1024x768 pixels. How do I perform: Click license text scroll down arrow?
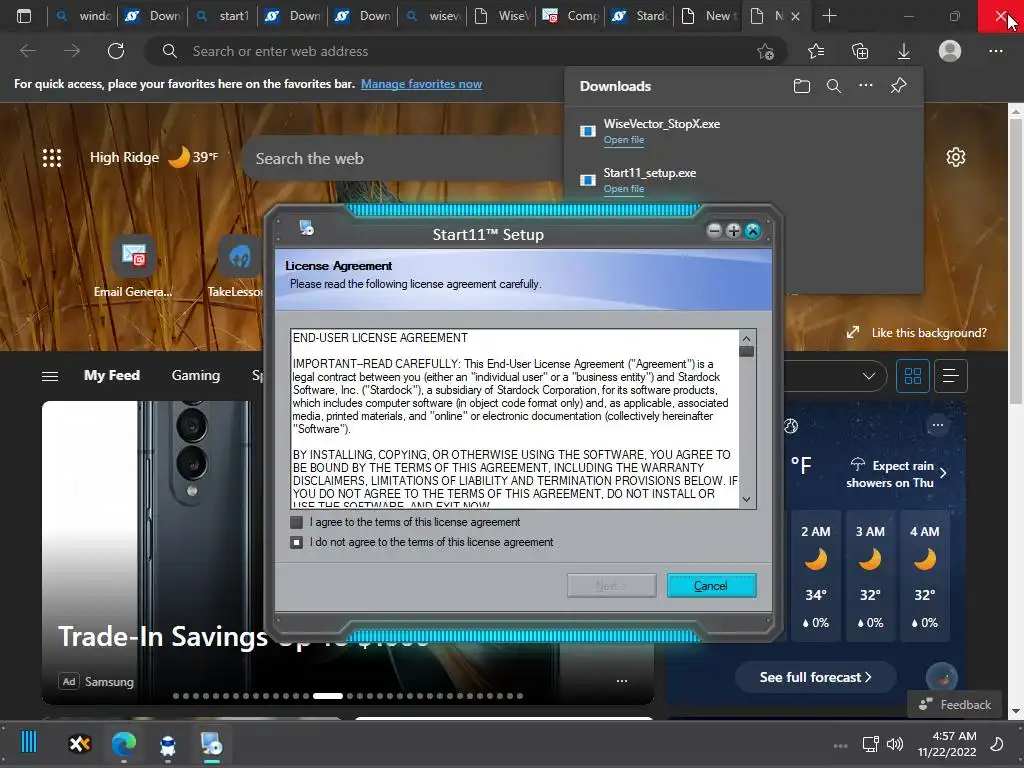(x=746, y=500)
